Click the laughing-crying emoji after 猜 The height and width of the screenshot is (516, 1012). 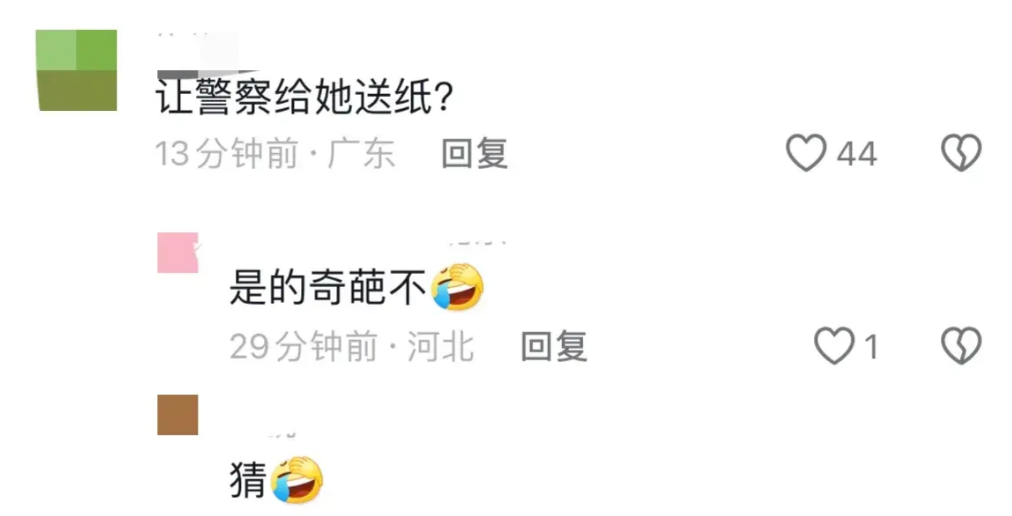[297, 480]
